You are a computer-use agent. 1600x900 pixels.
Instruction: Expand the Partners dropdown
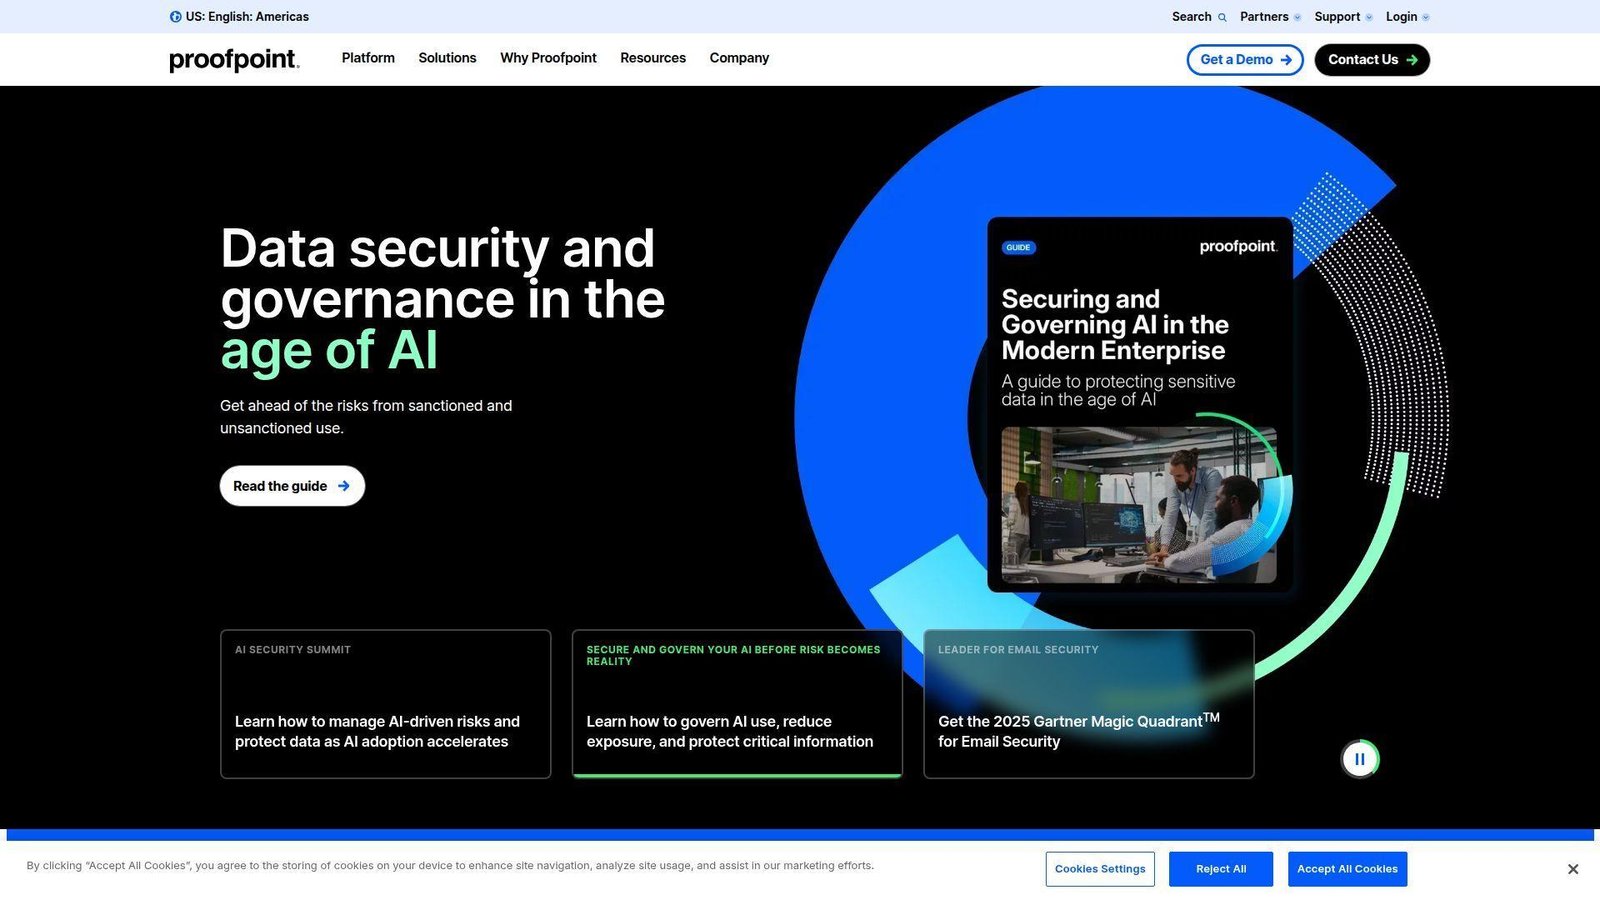1270,17
